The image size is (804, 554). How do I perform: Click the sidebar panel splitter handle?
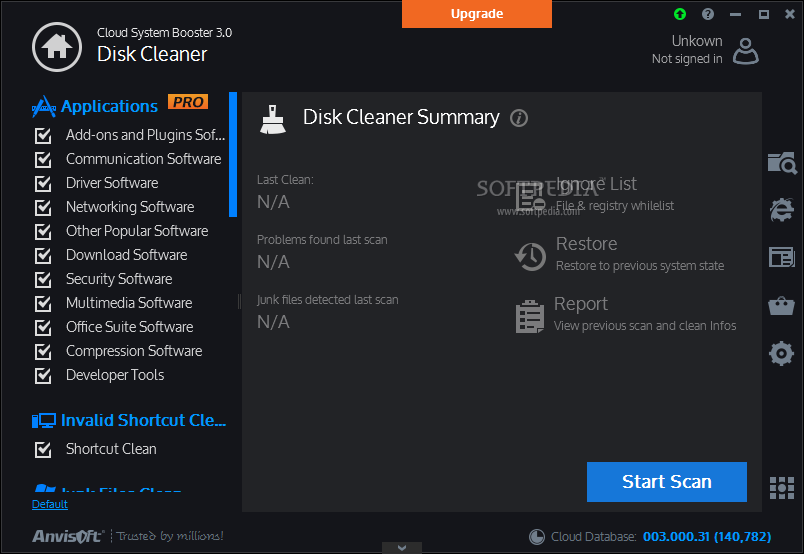point(239,302)
